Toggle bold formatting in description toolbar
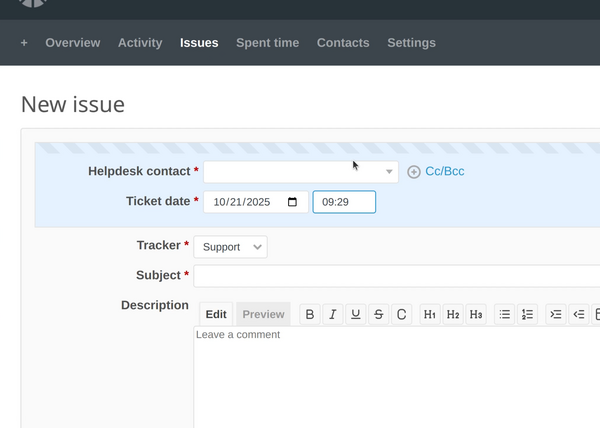Viewport: 600px width, 428px height. click(310, 314)
